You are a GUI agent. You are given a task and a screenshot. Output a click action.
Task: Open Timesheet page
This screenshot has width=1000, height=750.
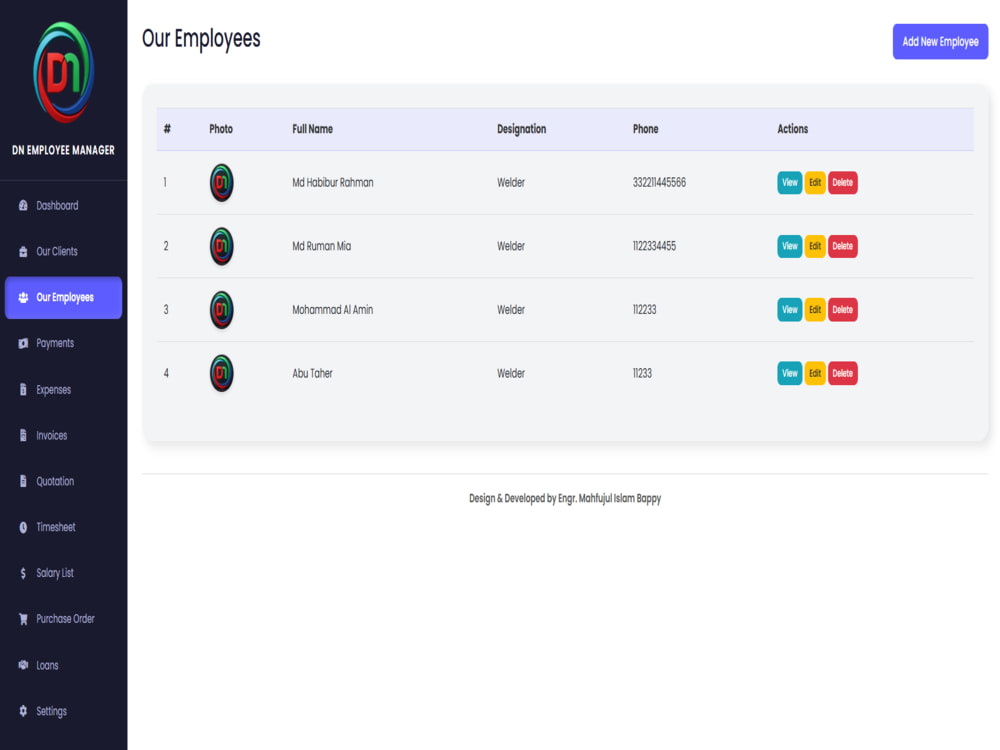click(63, 527)
